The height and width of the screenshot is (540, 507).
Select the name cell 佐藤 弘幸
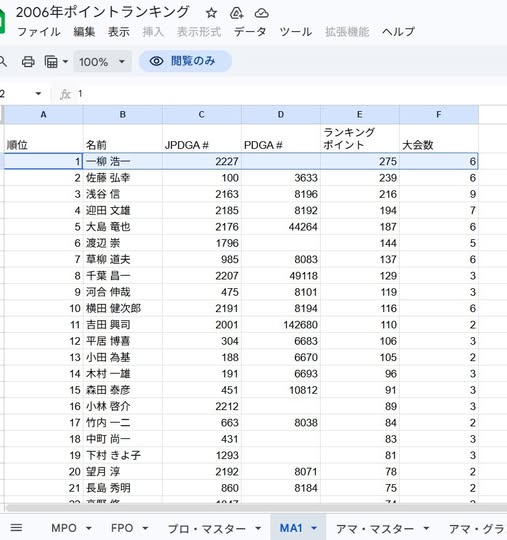123,178
